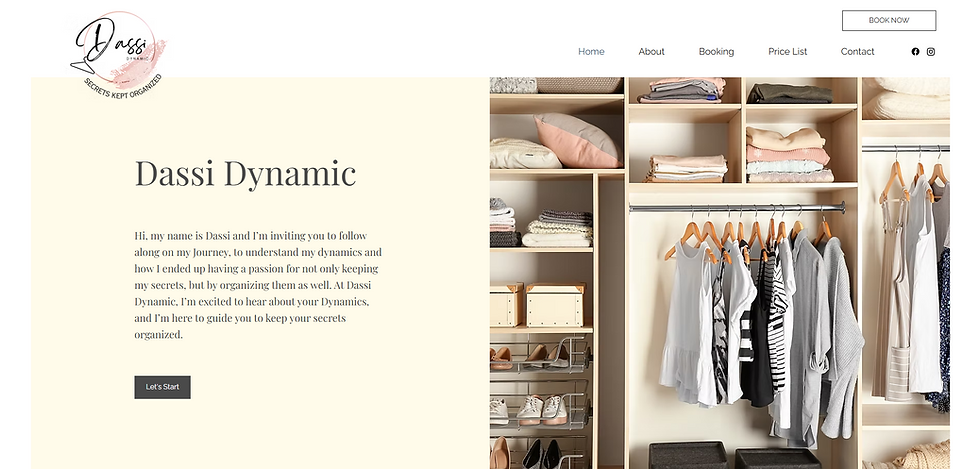Screen dimensions: 980x469
Task: Go to the Contact page
Action: [x=858, y=52]
